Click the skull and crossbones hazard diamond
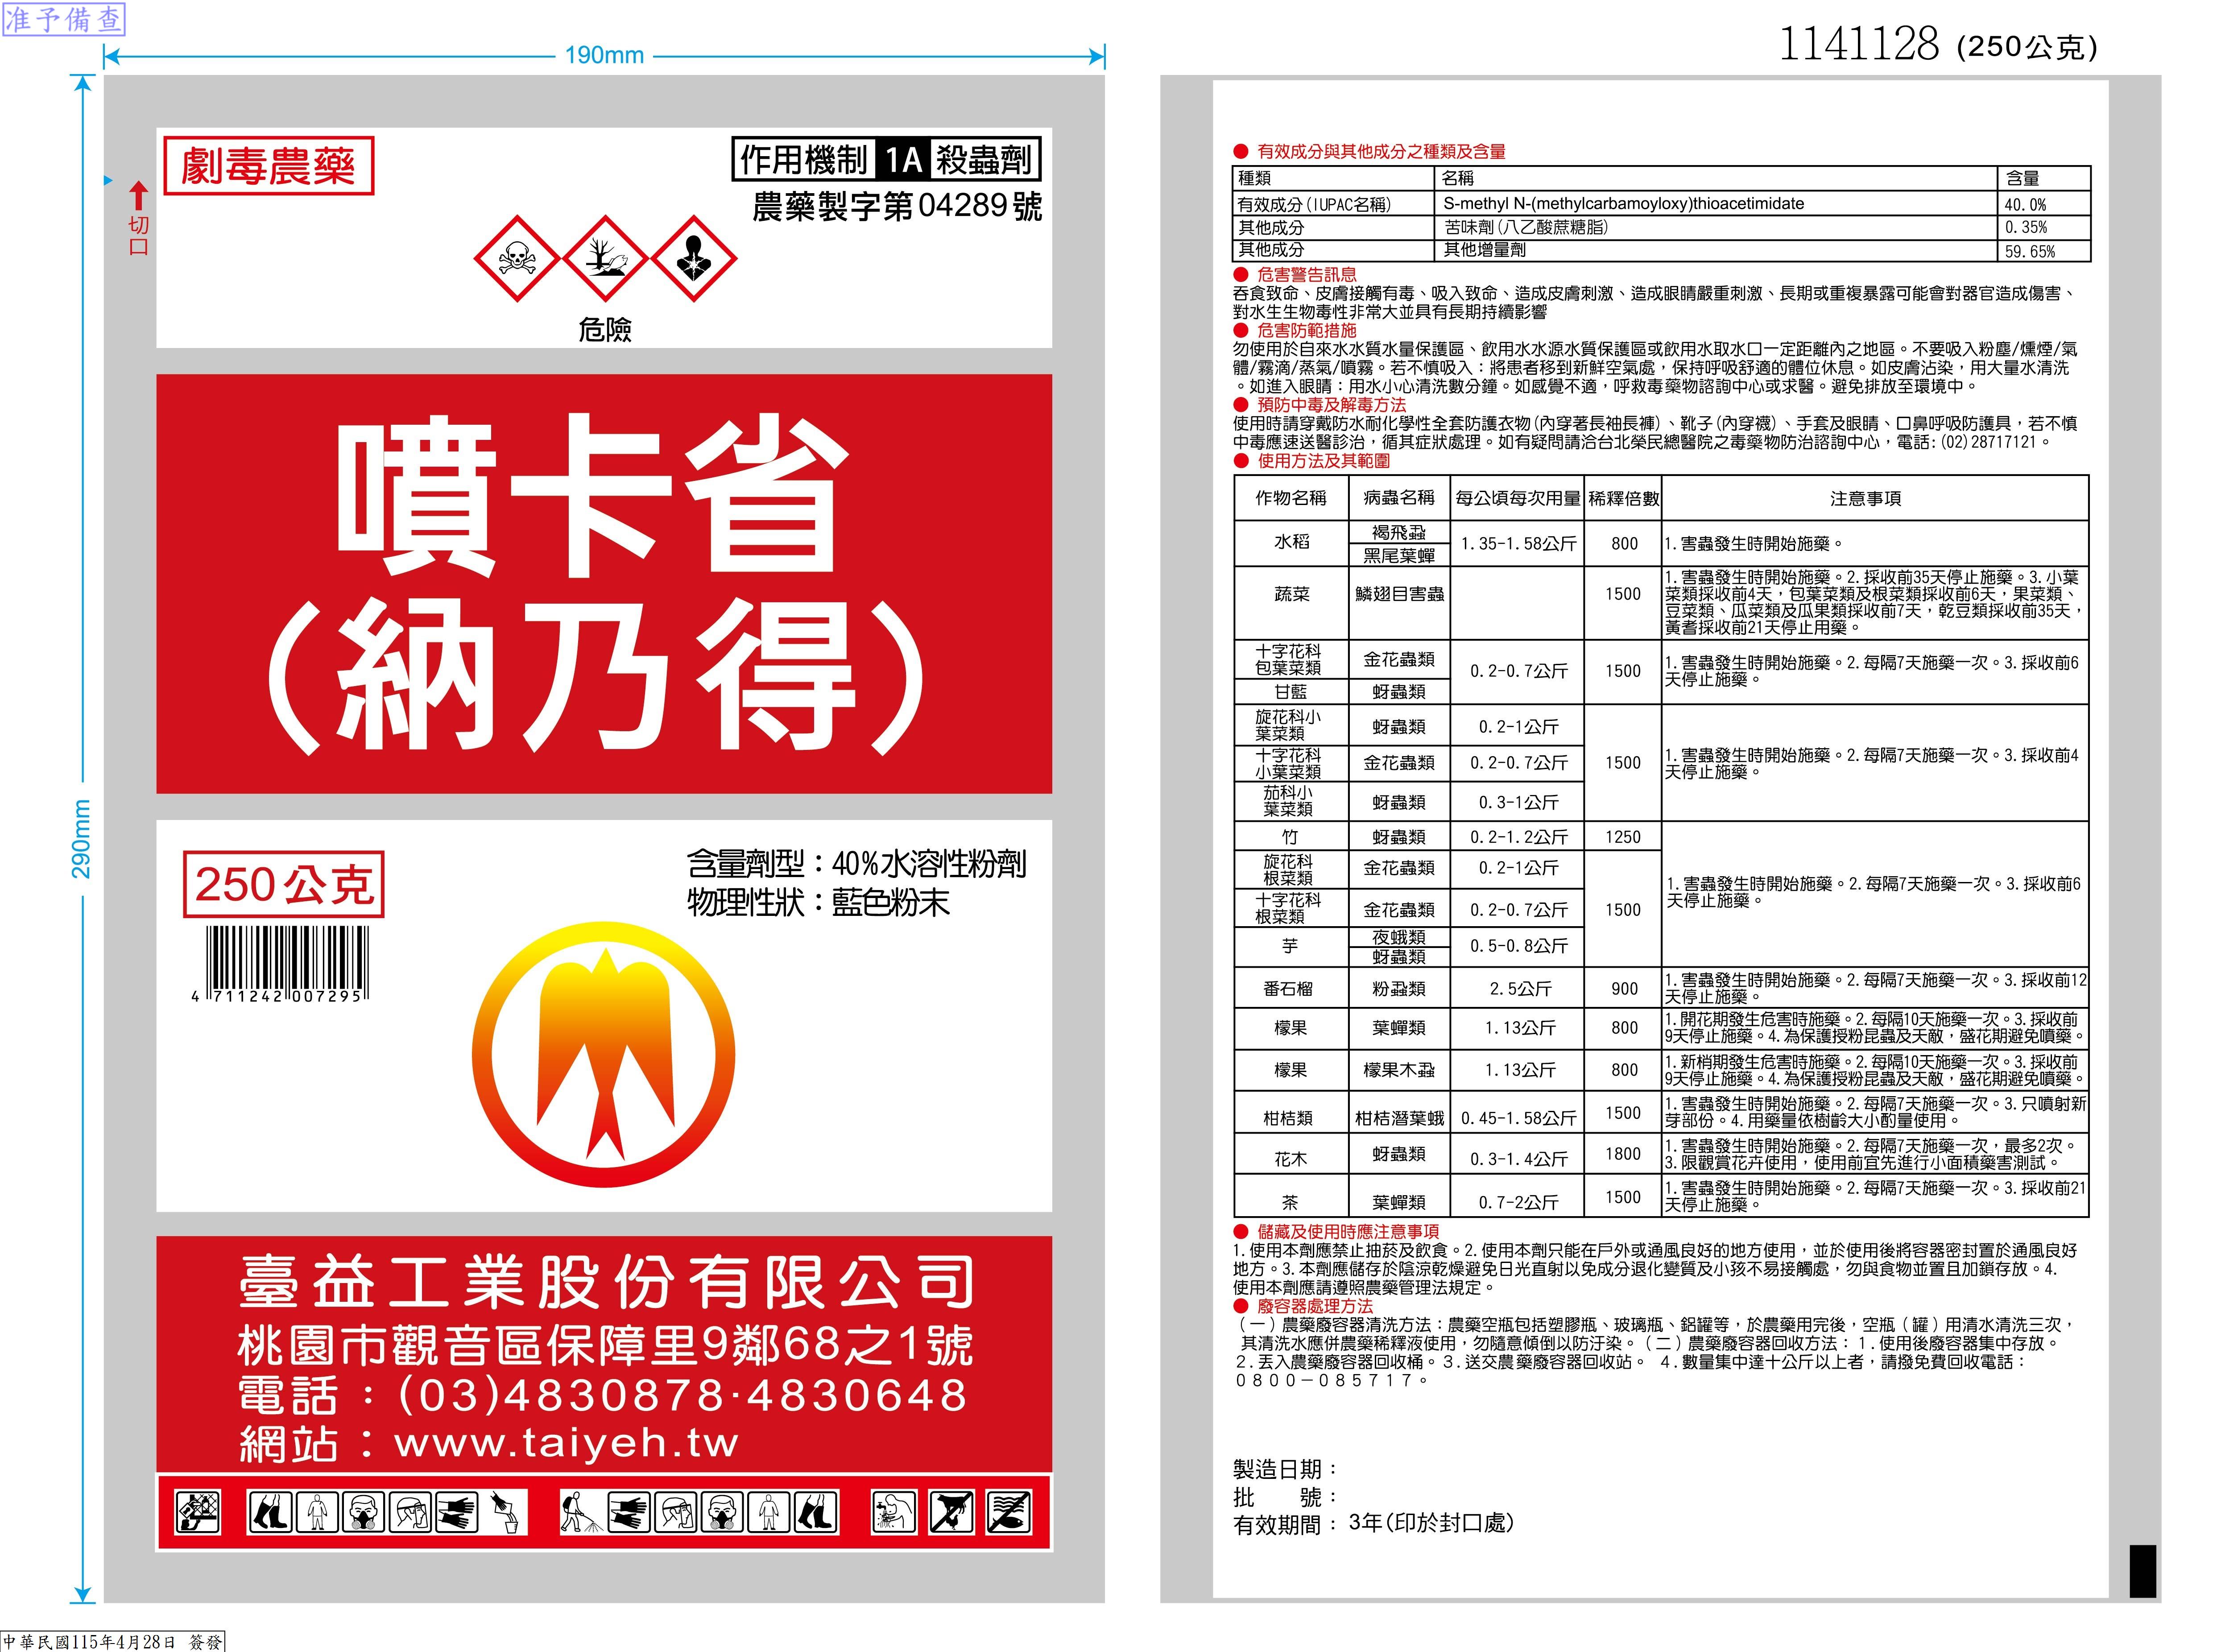This screenshot has width=2213, height=1652. click(516, 258)
